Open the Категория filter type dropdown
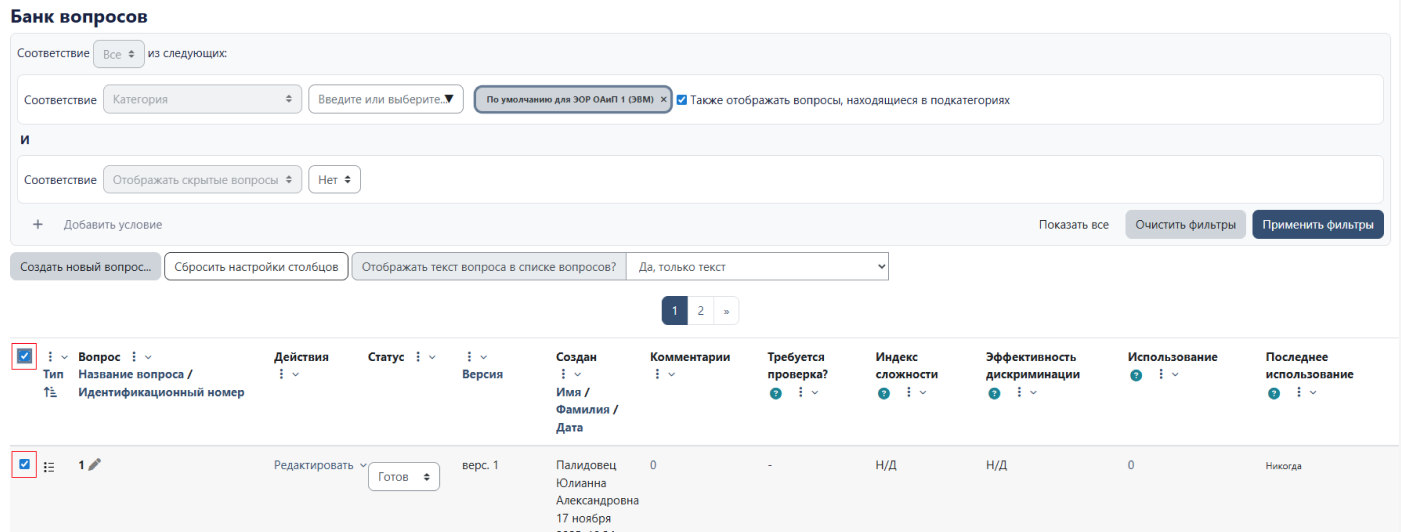Viewport: 1401px width, 532px height. 202,100
